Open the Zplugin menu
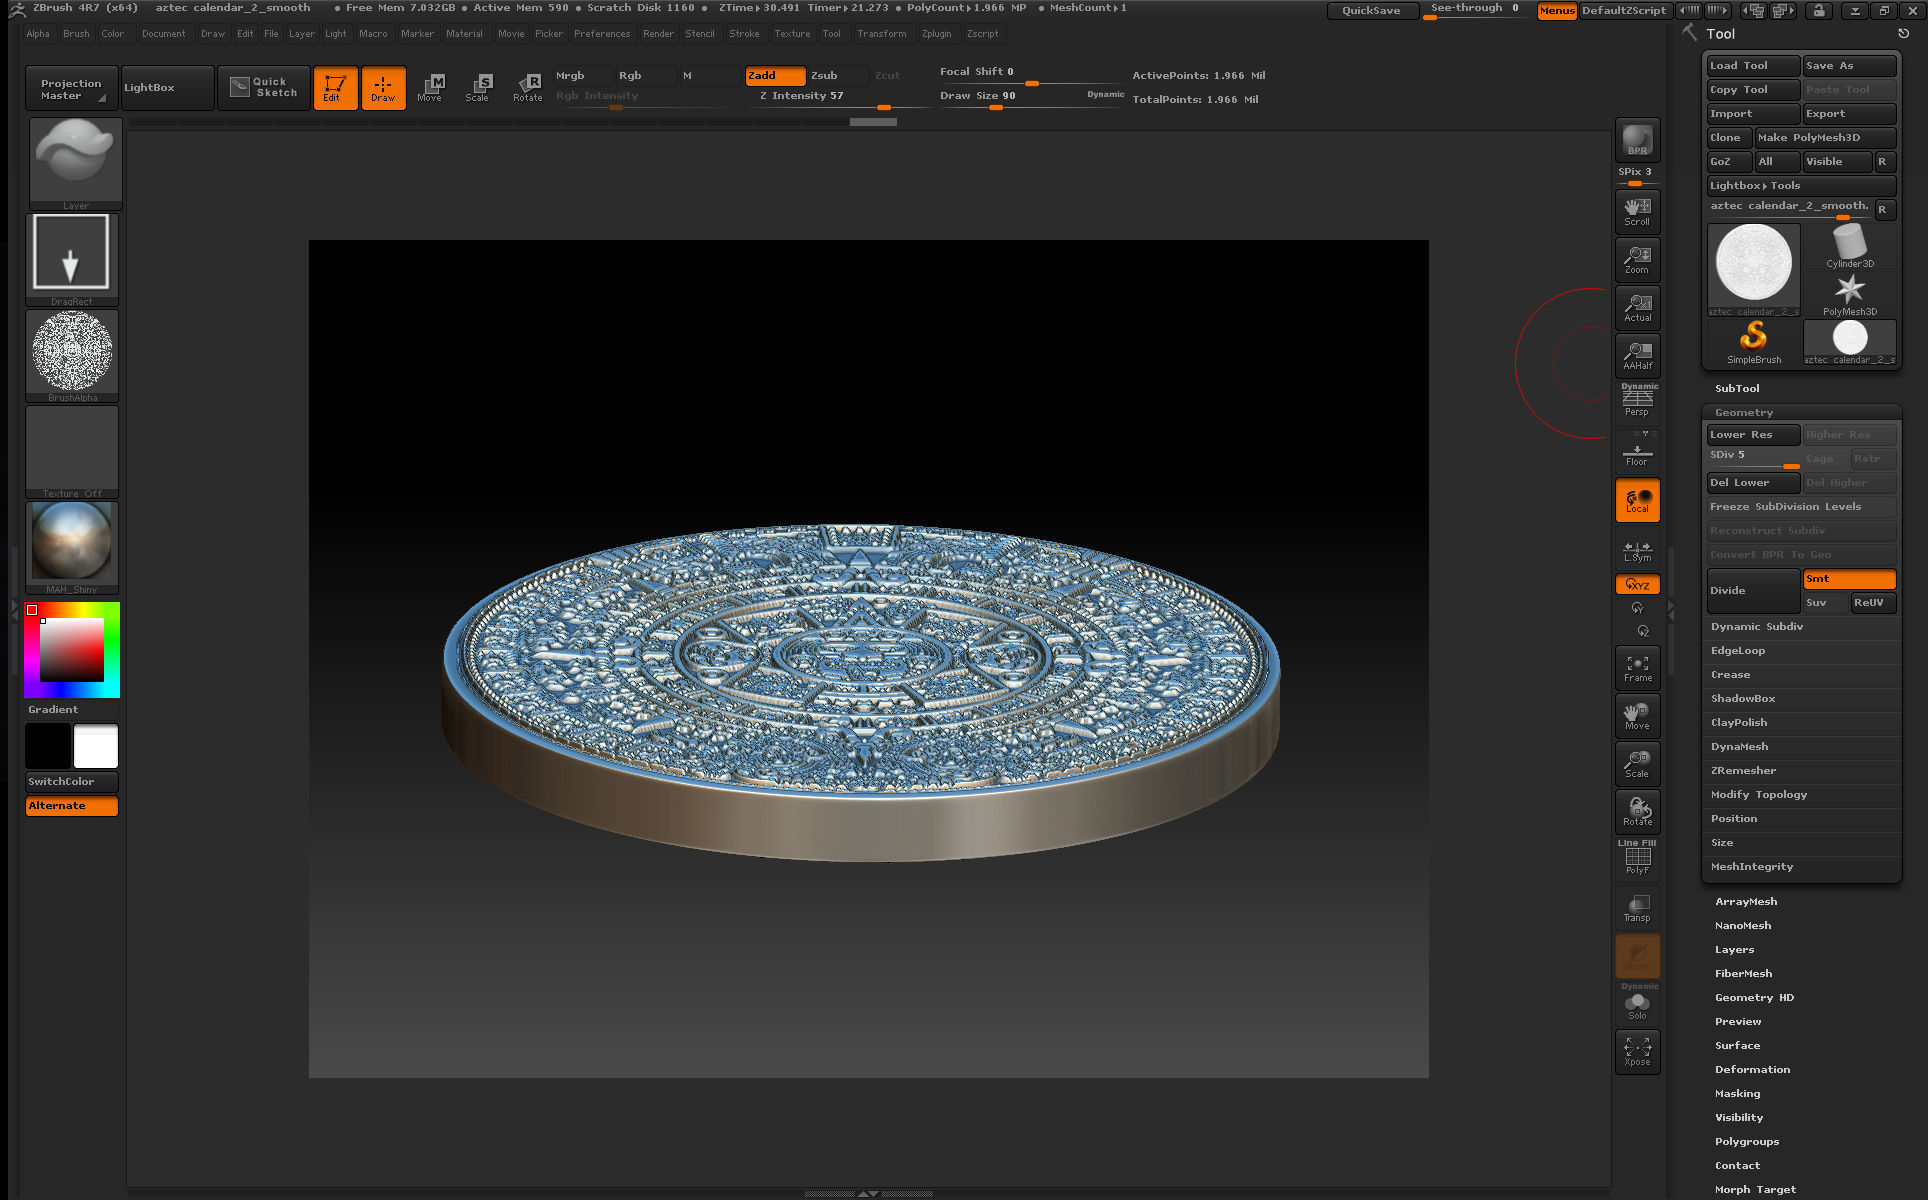1928x1200 pixels. [x=937, y=34]
